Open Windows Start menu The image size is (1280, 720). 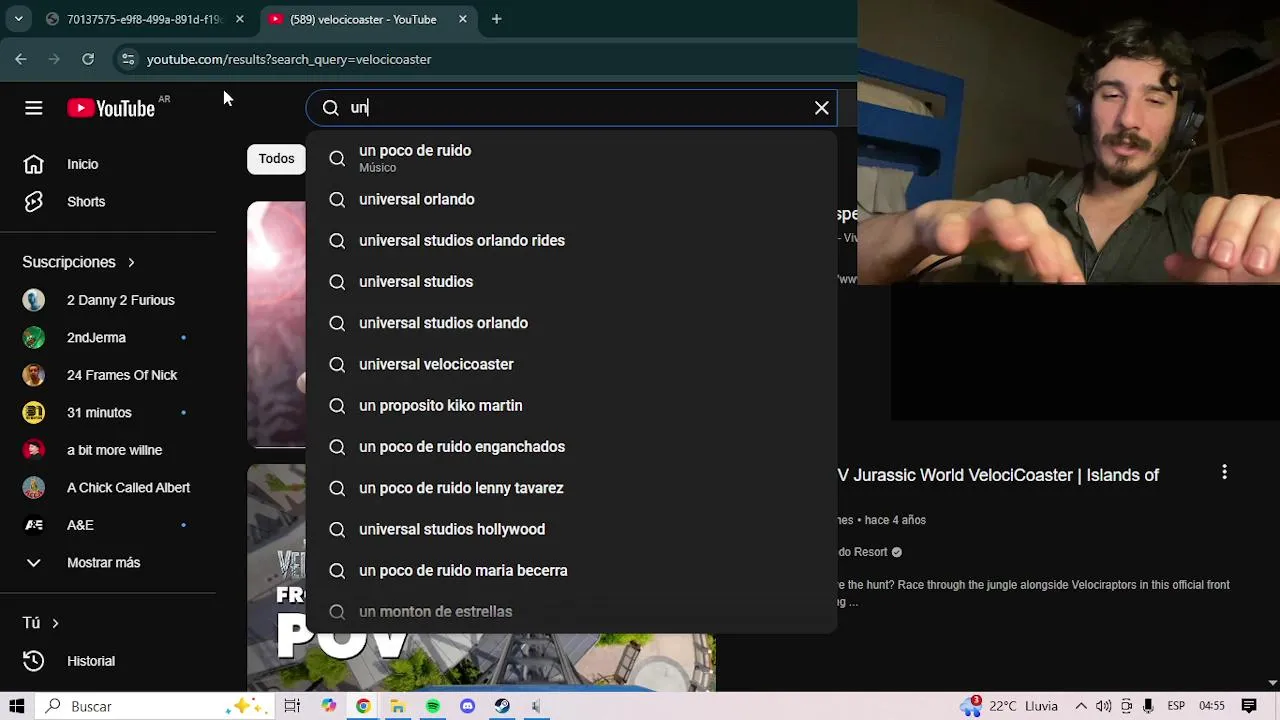tap(16, 706)
